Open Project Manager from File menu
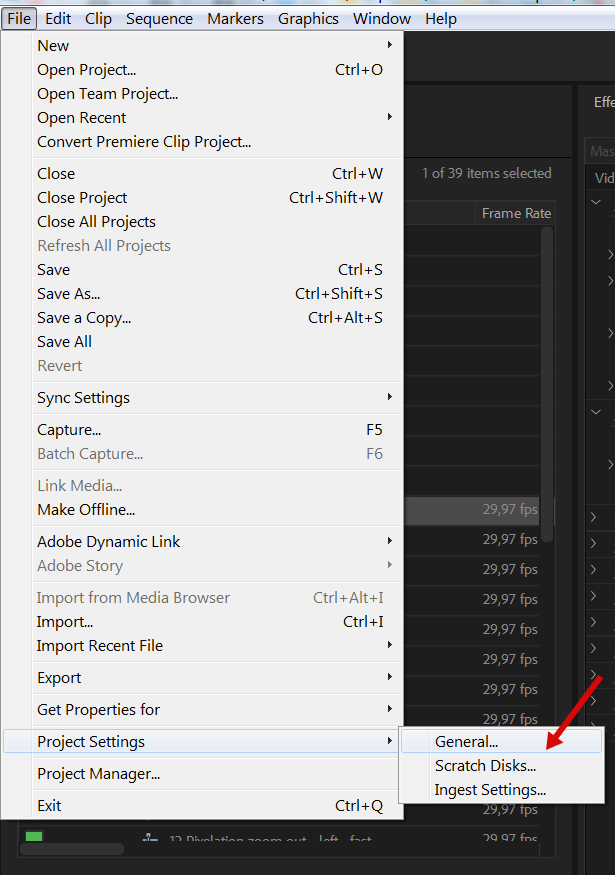This screenshot has width=615, height=875. (x=99, y=774)
